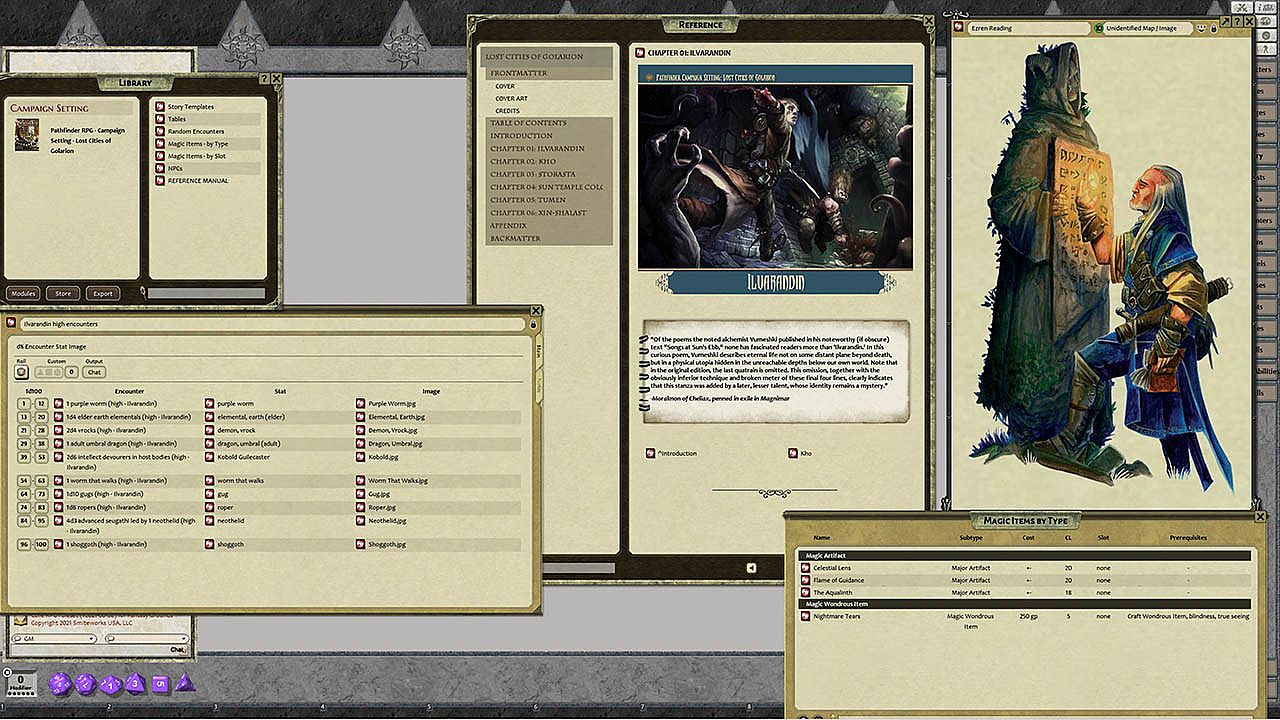The image size is (1280, 720).
Task: Open the REFERENCE MANUAL link icon
Action: click(159, 181)
